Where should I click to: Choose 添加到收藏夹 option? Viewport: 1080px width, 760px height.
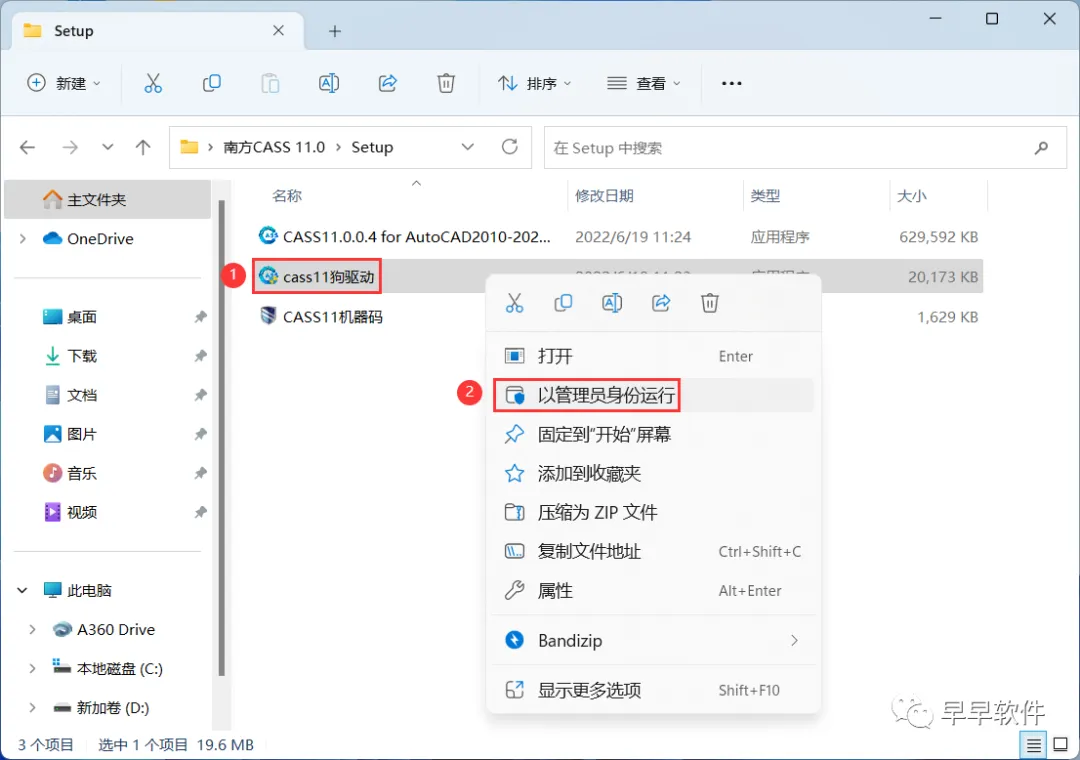pos(653,473)
